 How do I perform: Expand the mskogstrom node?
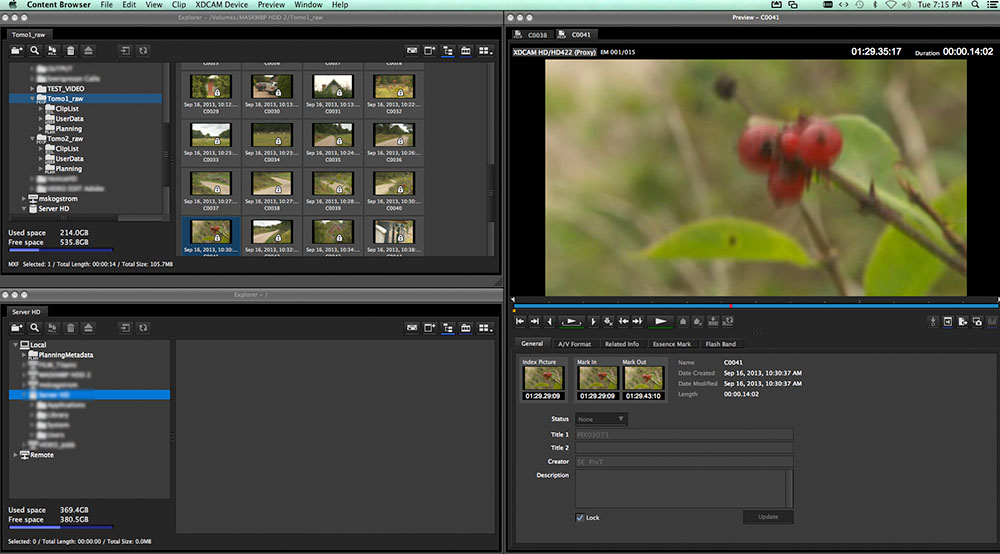(x=24, y=199)
